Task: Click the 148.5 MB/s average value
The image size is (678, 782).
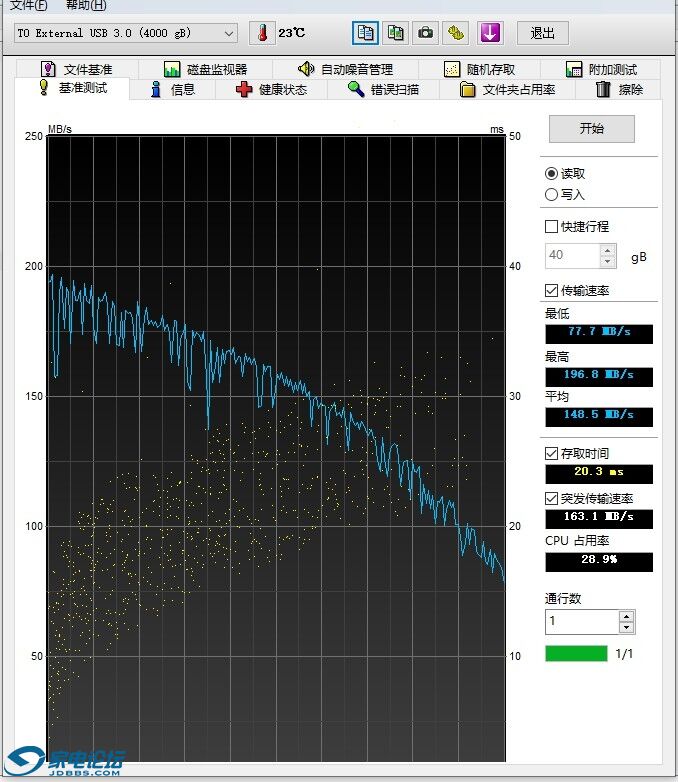Action: 599,417
